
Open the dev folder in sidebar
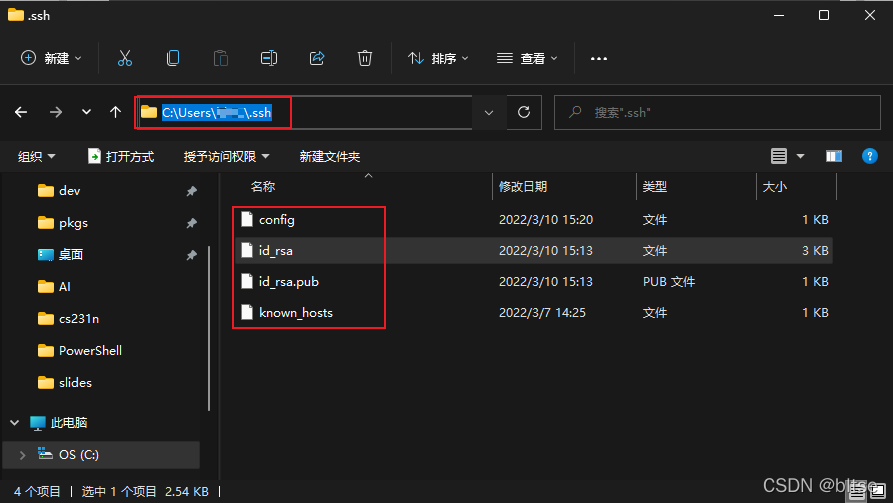pos(69,191)
